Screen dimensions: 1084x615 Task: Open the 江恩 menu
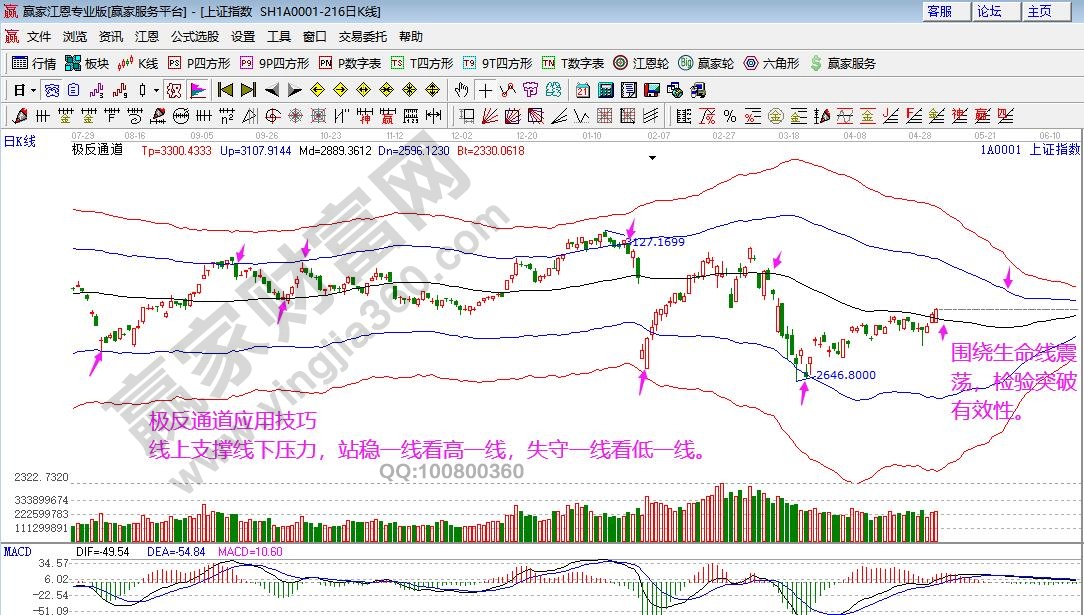click(147, 37)
